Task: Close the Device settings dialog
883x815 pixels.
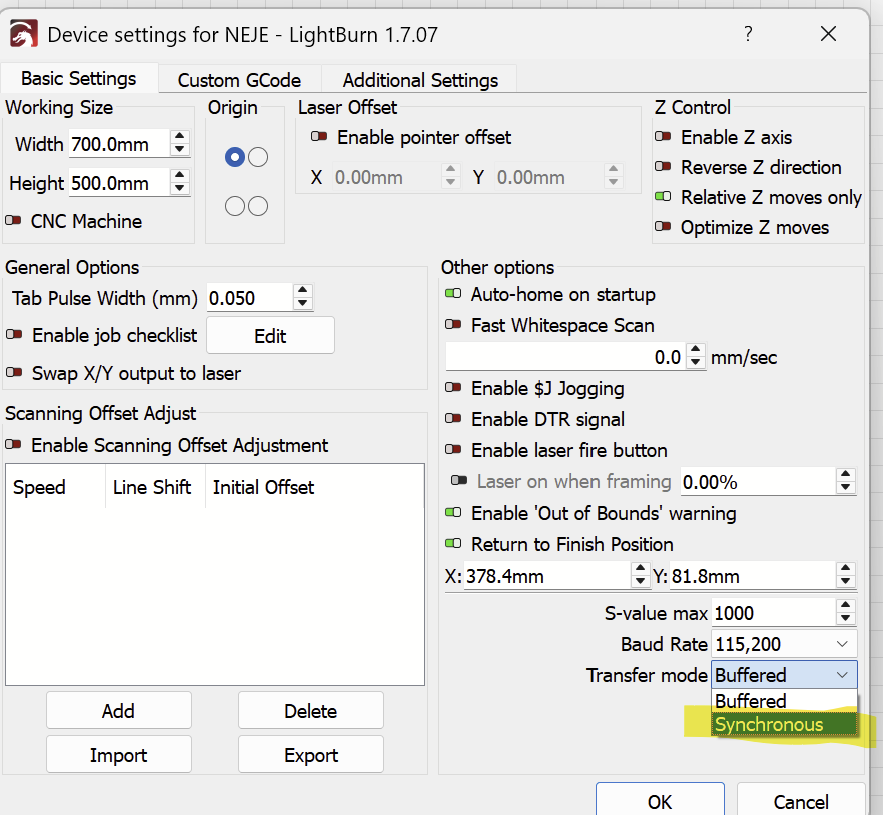Action: point(828,34)
